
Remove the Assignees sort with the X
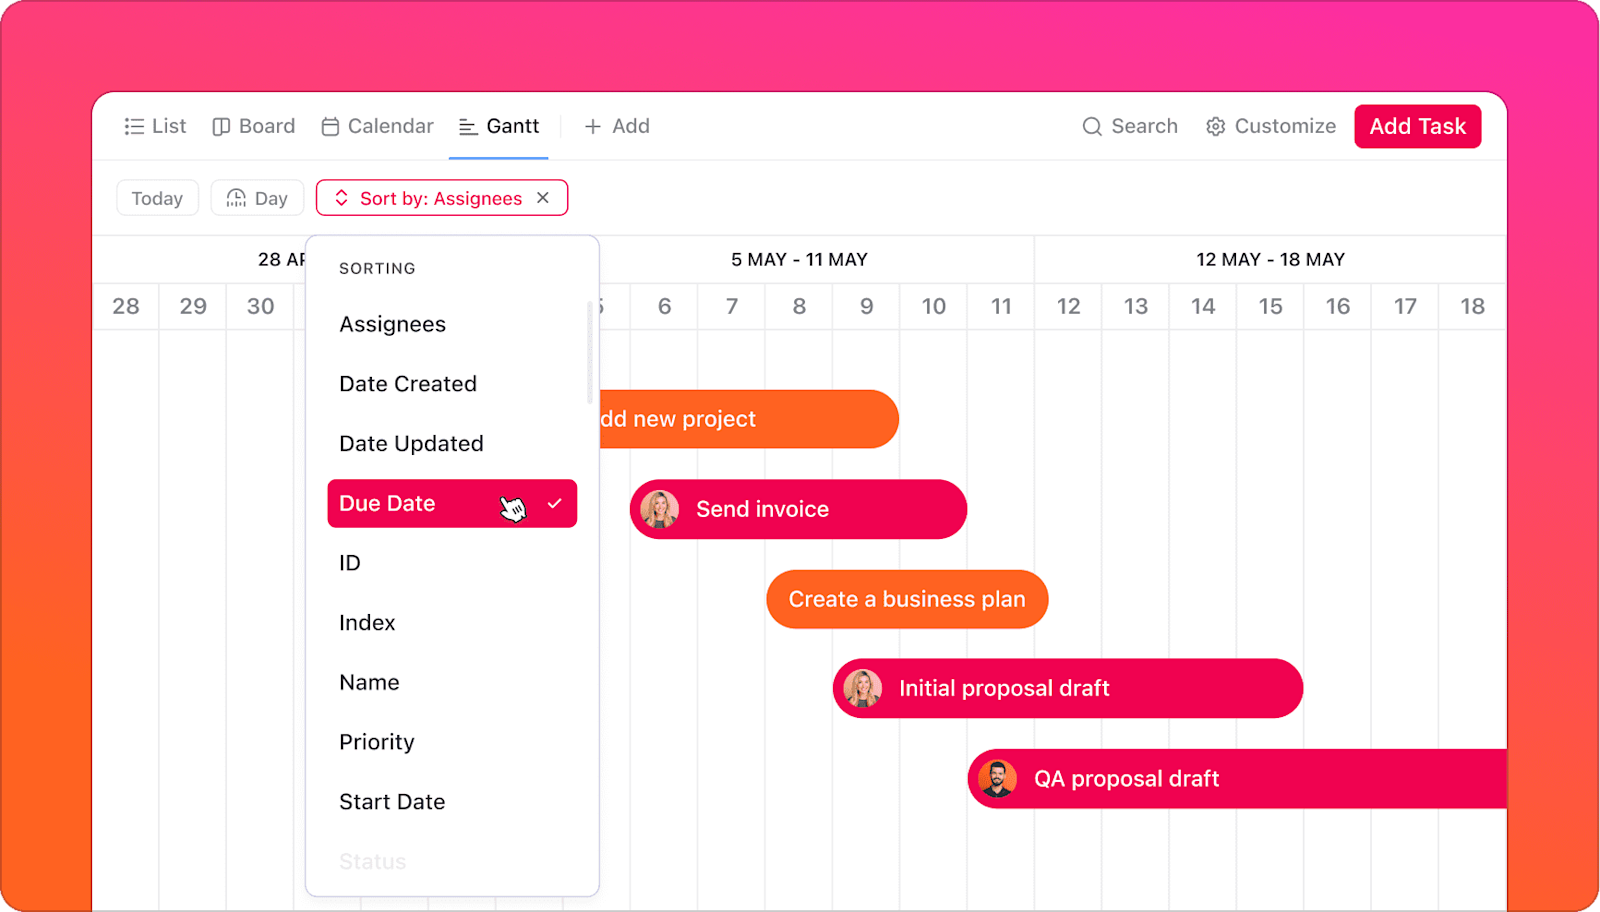tap(543, 197)
